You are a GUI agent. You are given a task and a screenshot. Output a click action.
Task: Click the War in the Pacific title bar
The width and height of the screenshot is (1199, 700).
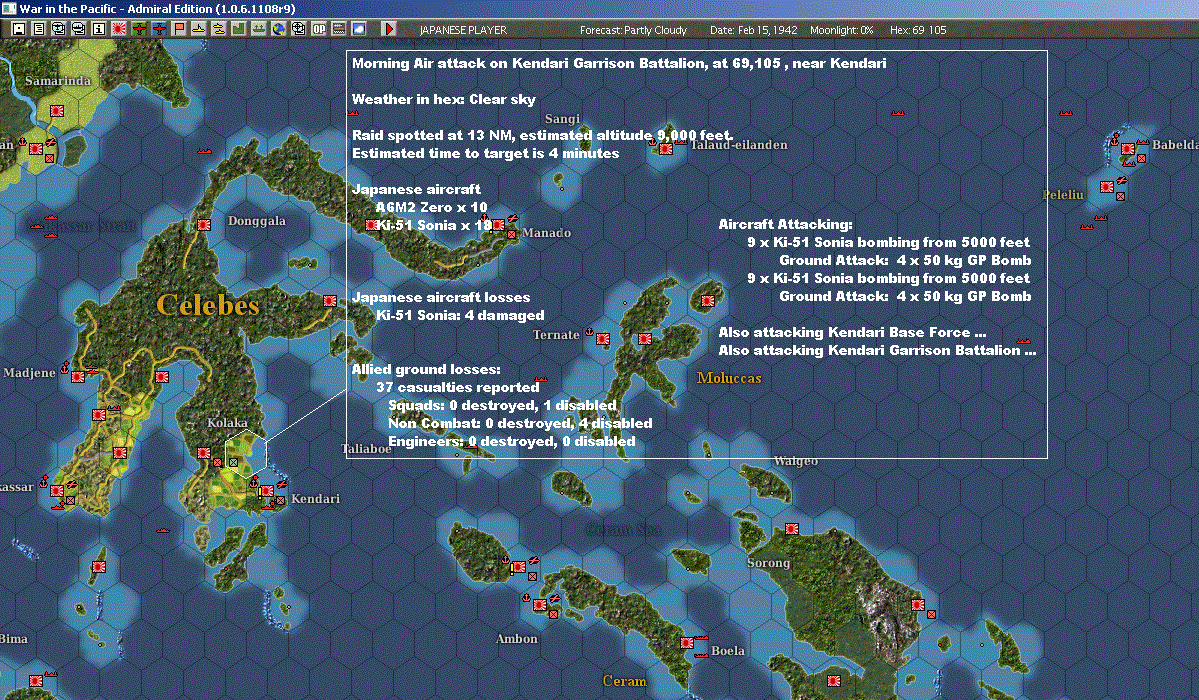(600, 9)
